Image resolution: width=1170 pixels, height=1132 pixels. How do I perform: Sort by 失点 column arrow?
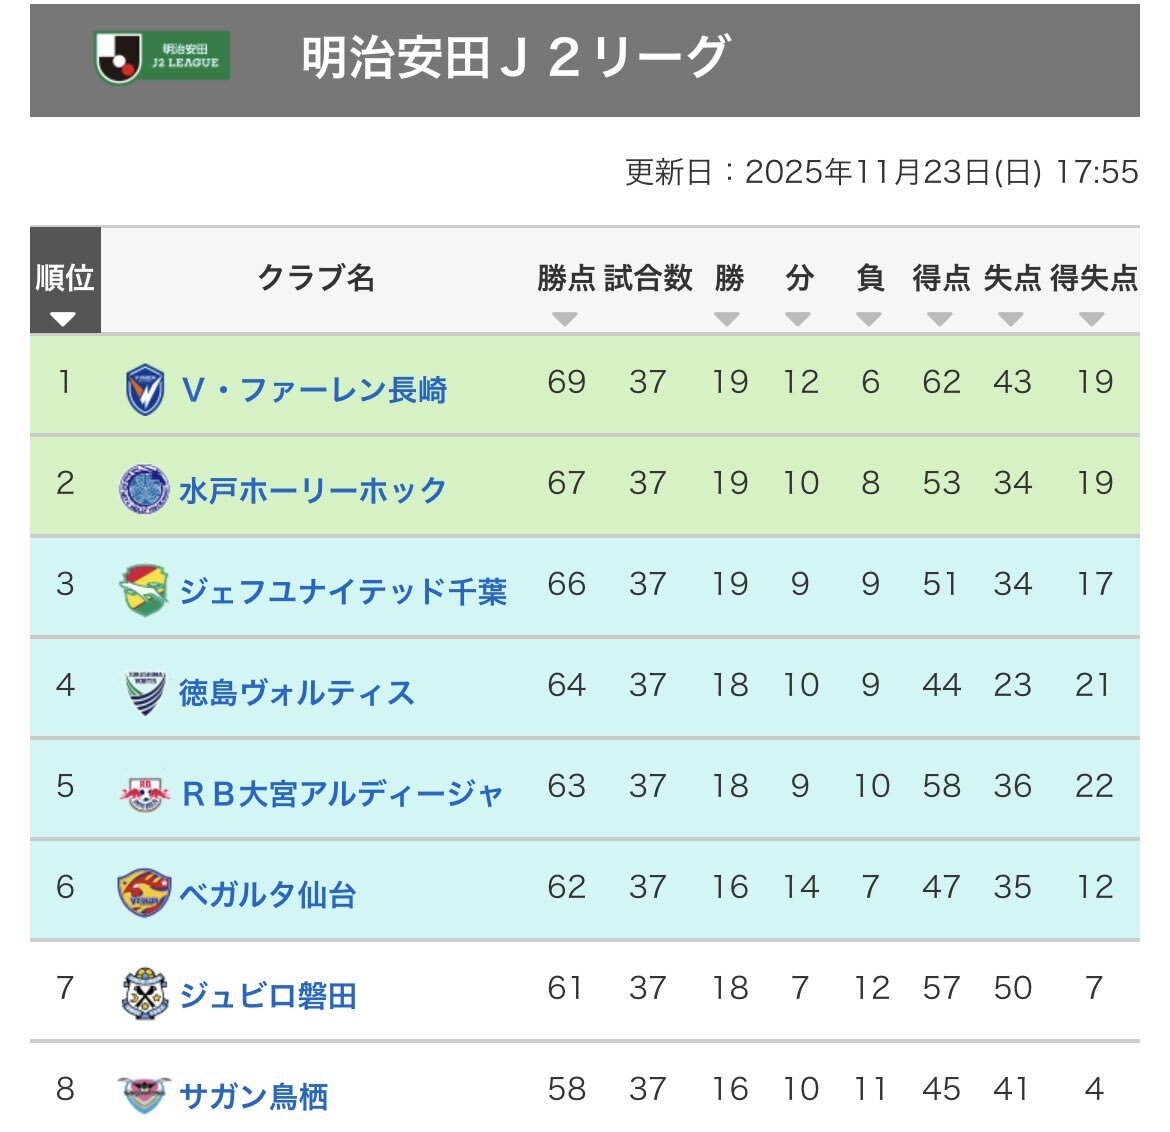pos(1011,319)
